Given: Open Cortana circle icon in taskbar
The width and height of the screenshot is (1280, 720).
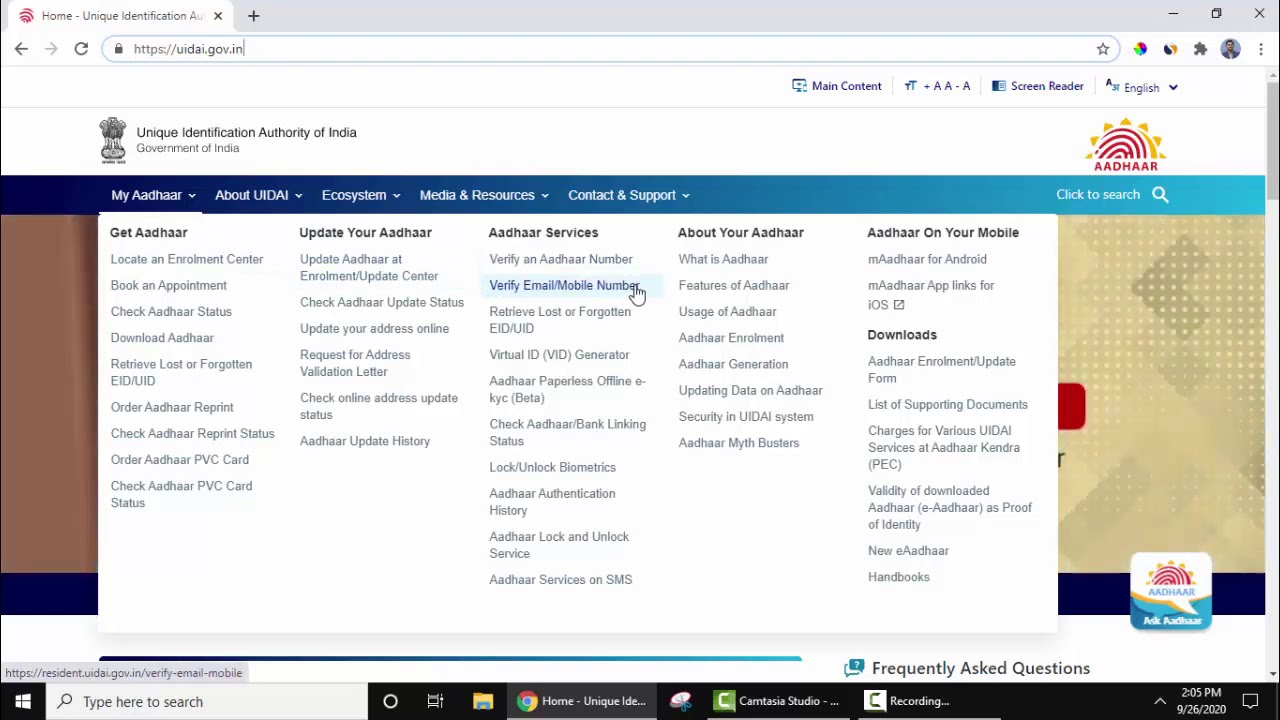Looking at the screenshot, I should tap(390, 701).
